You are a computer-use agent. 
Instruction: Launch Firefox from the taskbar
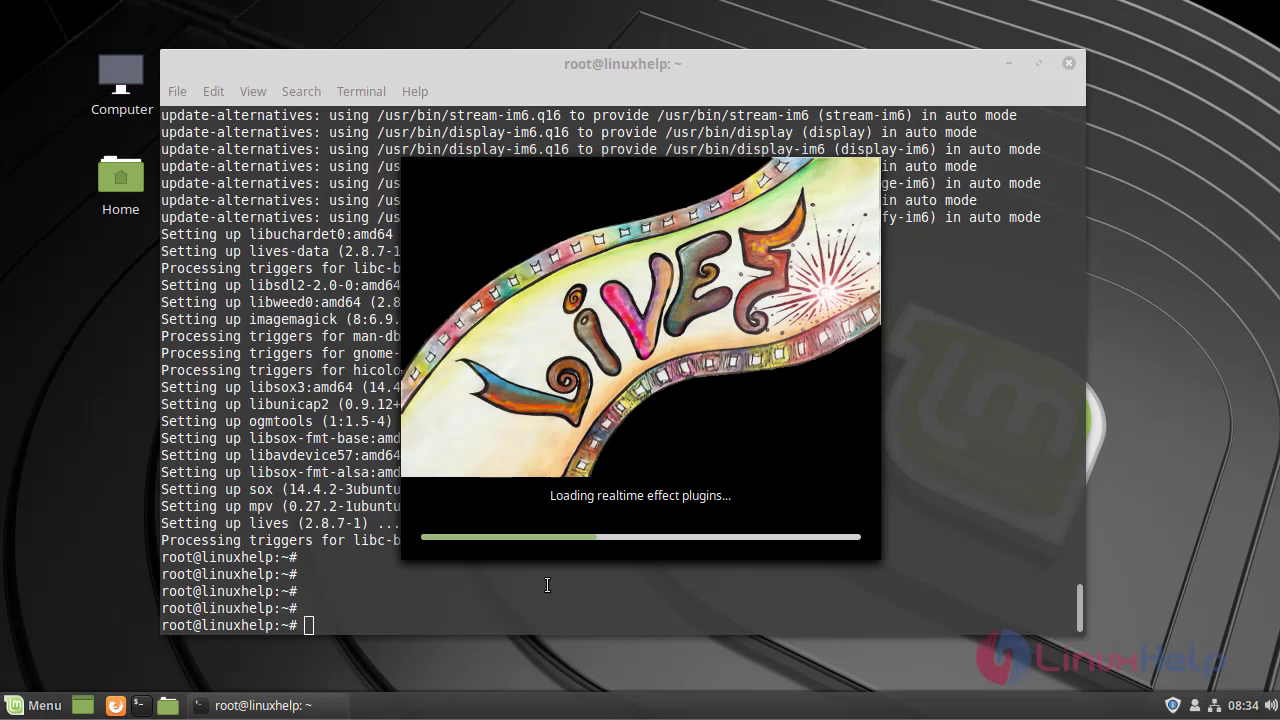coord(115,705)
